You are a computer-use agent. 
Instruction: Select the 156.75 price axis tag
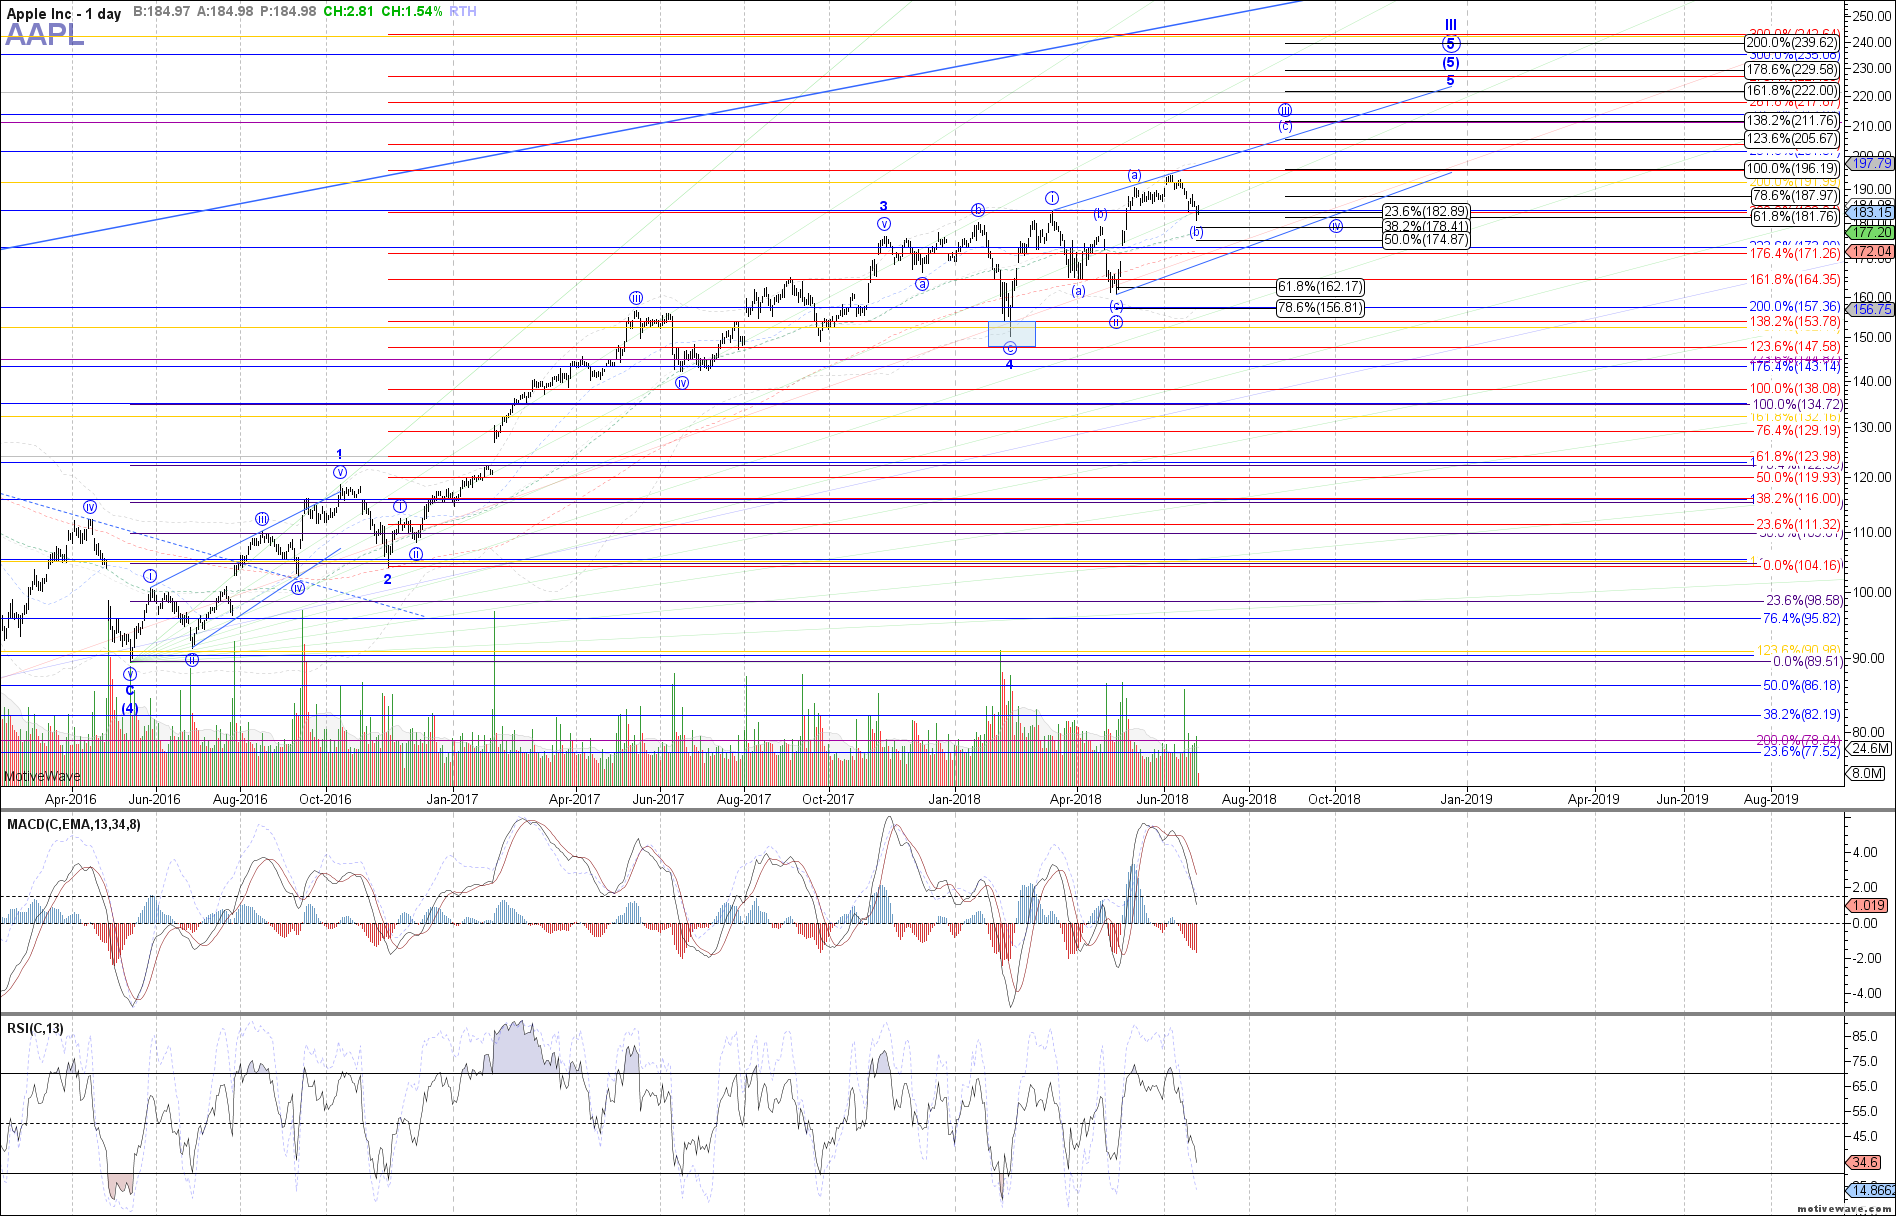pyautogui.click(x=1871, y=310)
